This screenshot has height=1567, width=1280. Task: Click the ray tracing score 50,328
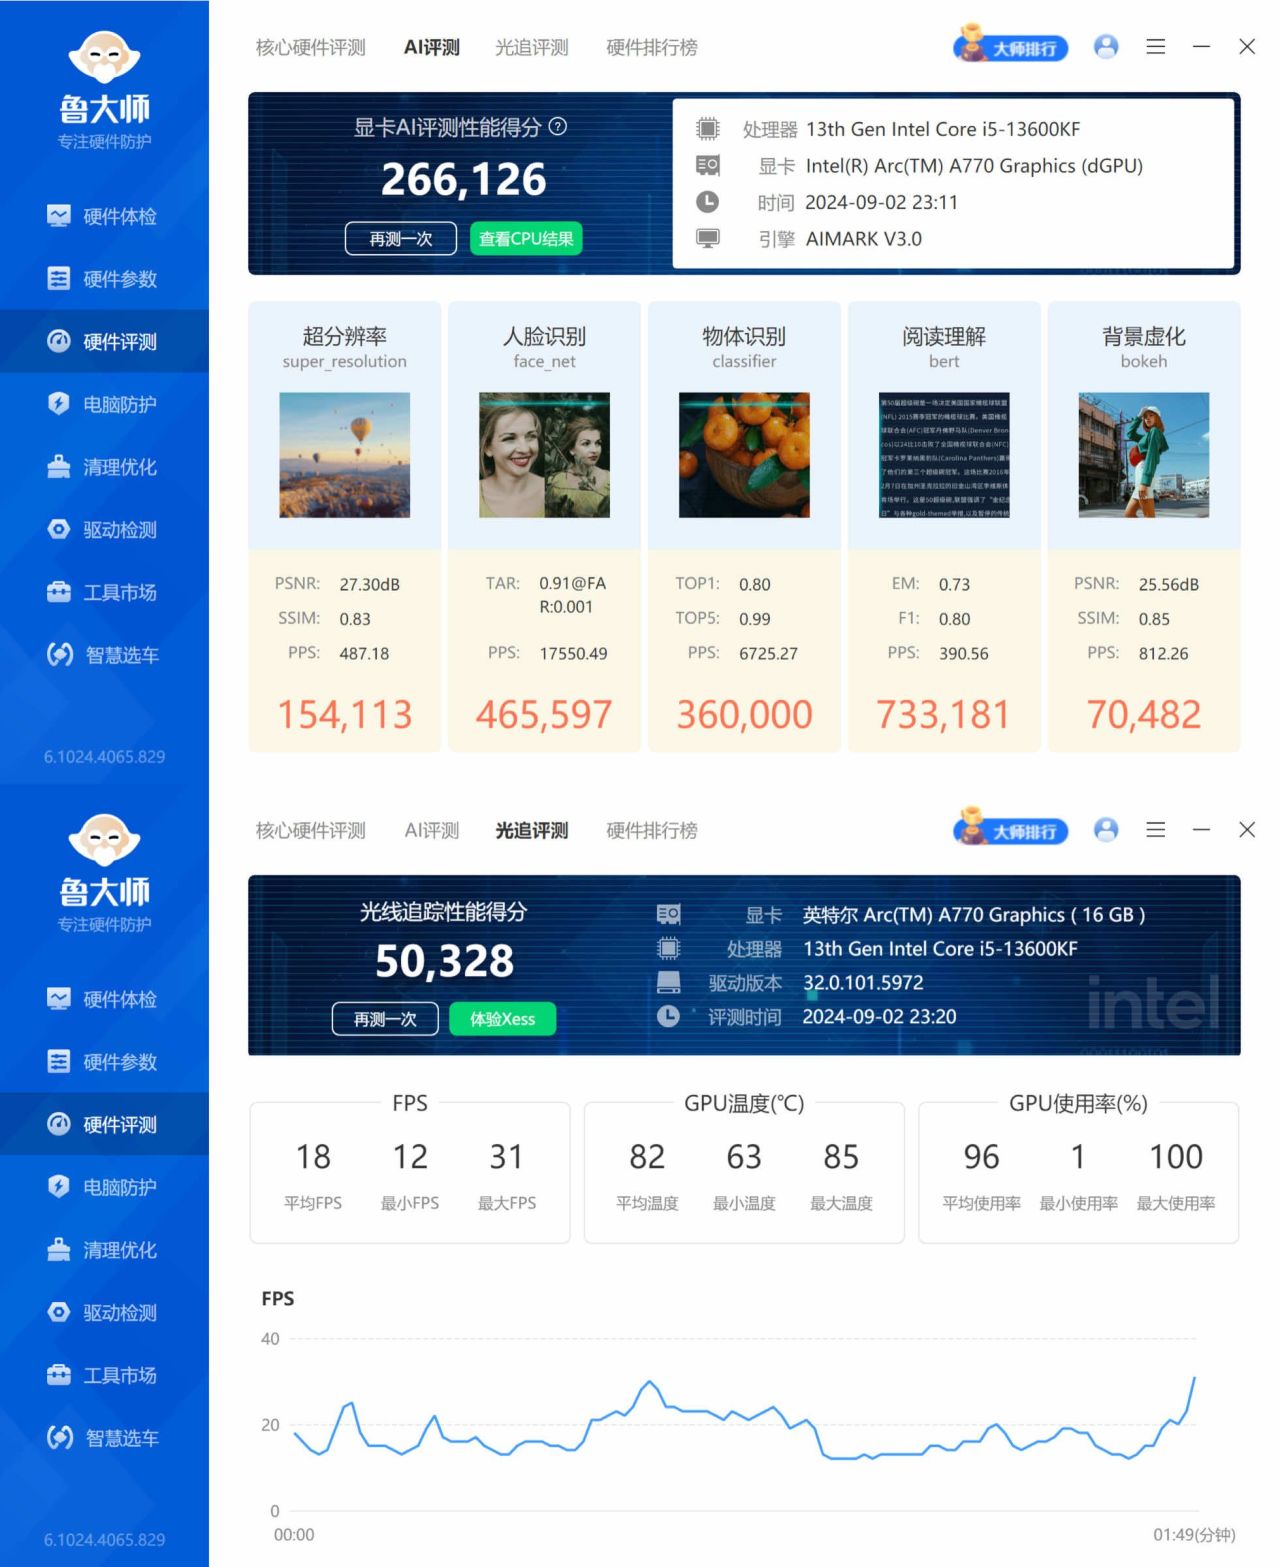coord(445,961)
